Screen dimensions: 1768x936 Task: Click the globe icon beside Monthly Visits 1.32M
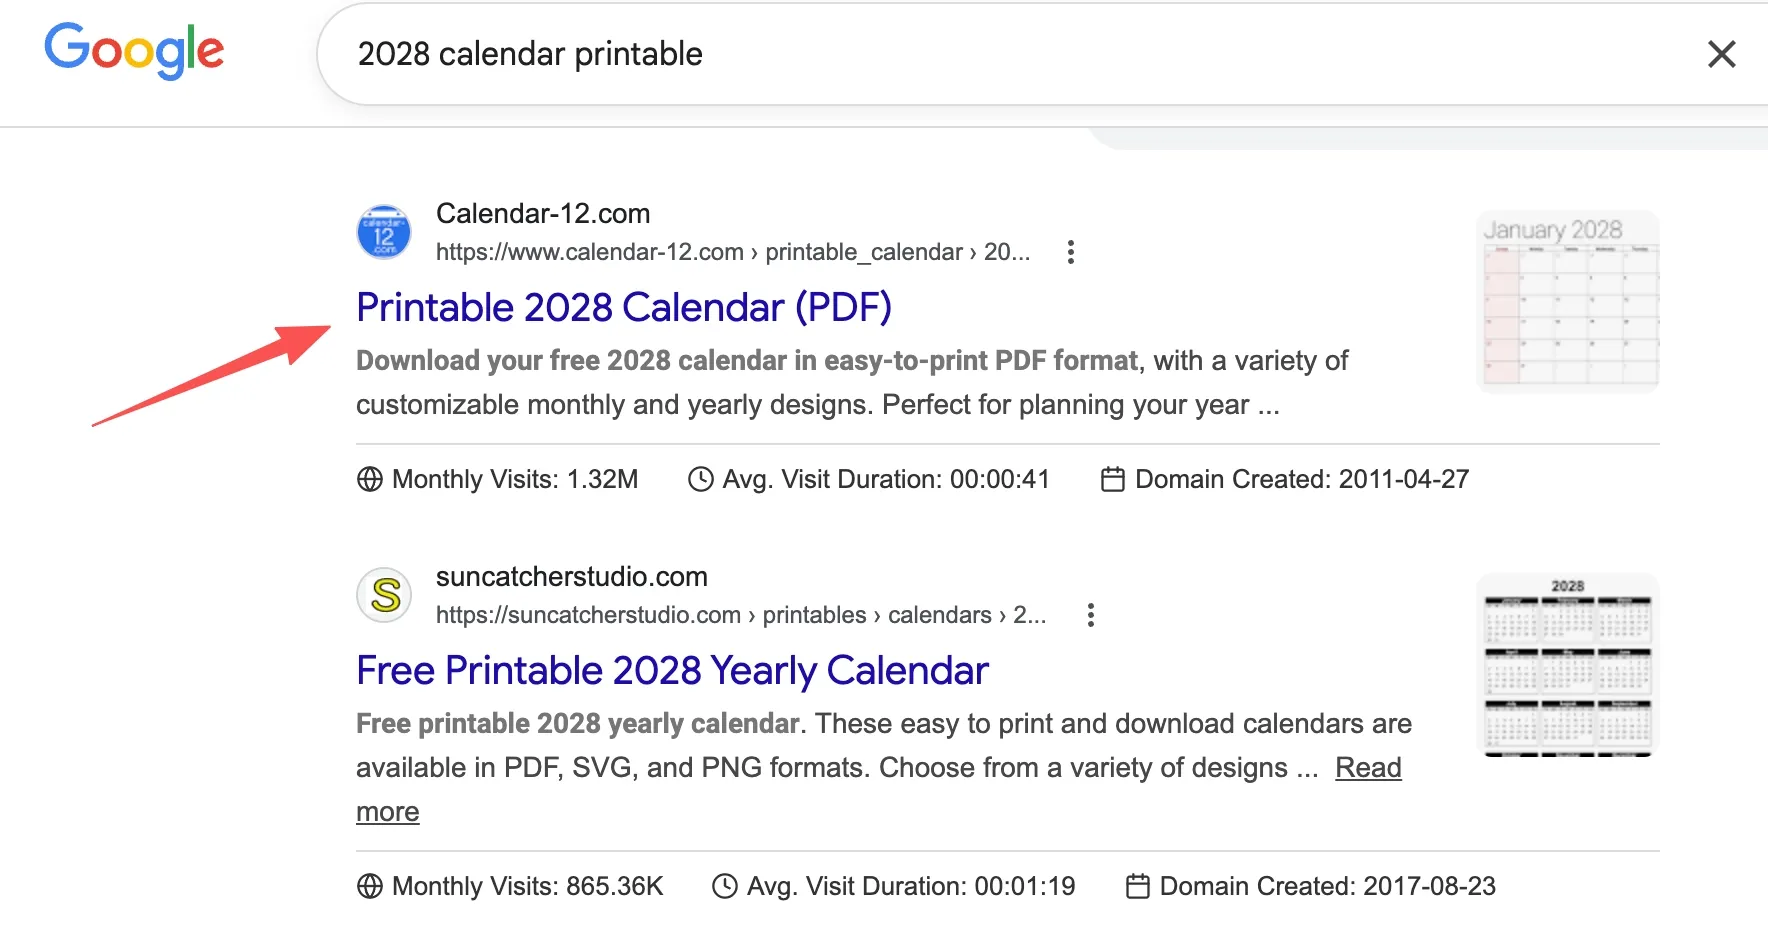point(369,479)
